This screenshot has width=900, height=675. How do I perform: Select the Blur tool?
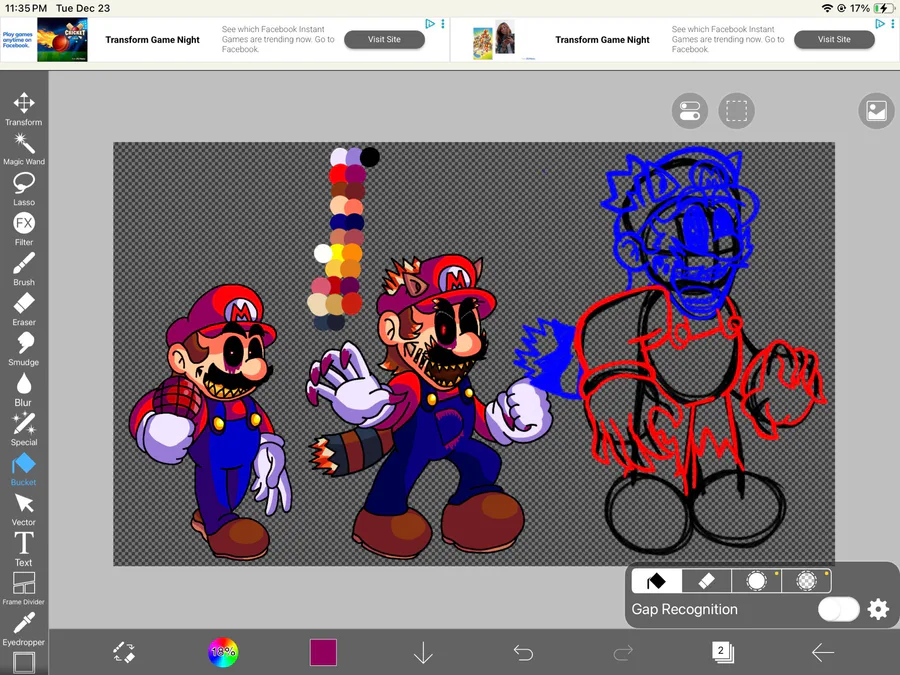click(24, 390)
